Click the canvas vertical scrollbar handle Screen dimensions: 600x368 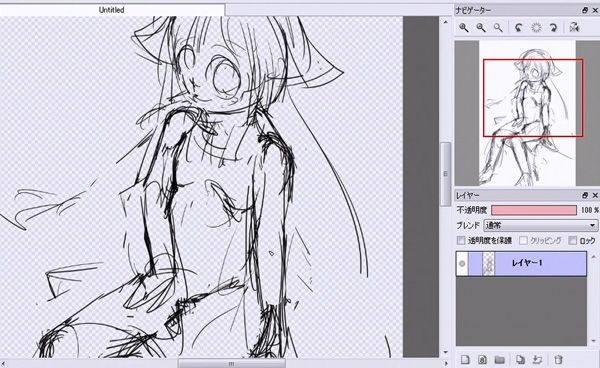point(445,174)
